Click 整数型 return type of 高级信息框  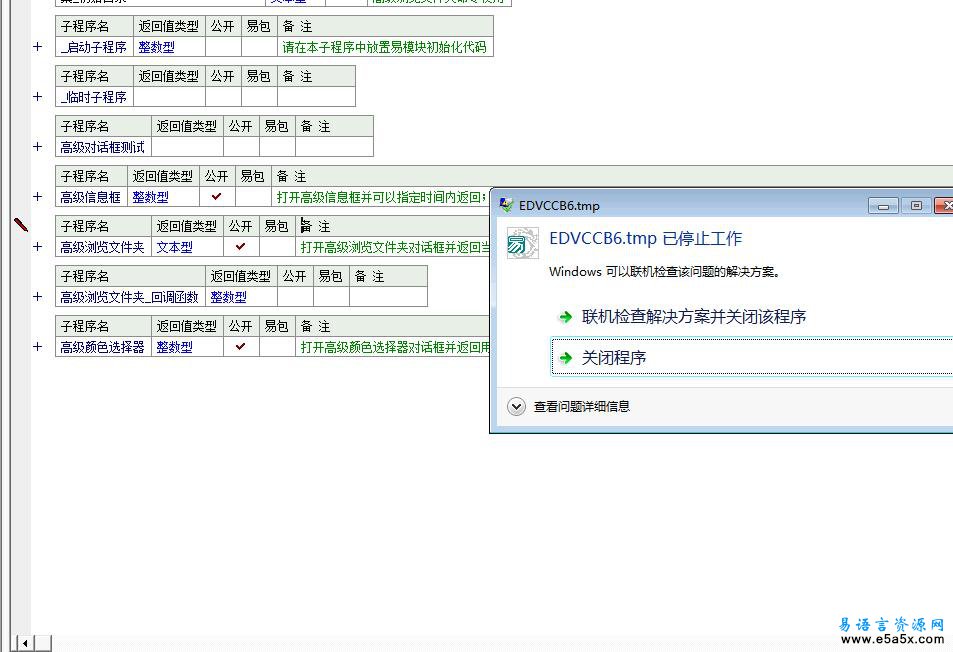coord(151,197)
